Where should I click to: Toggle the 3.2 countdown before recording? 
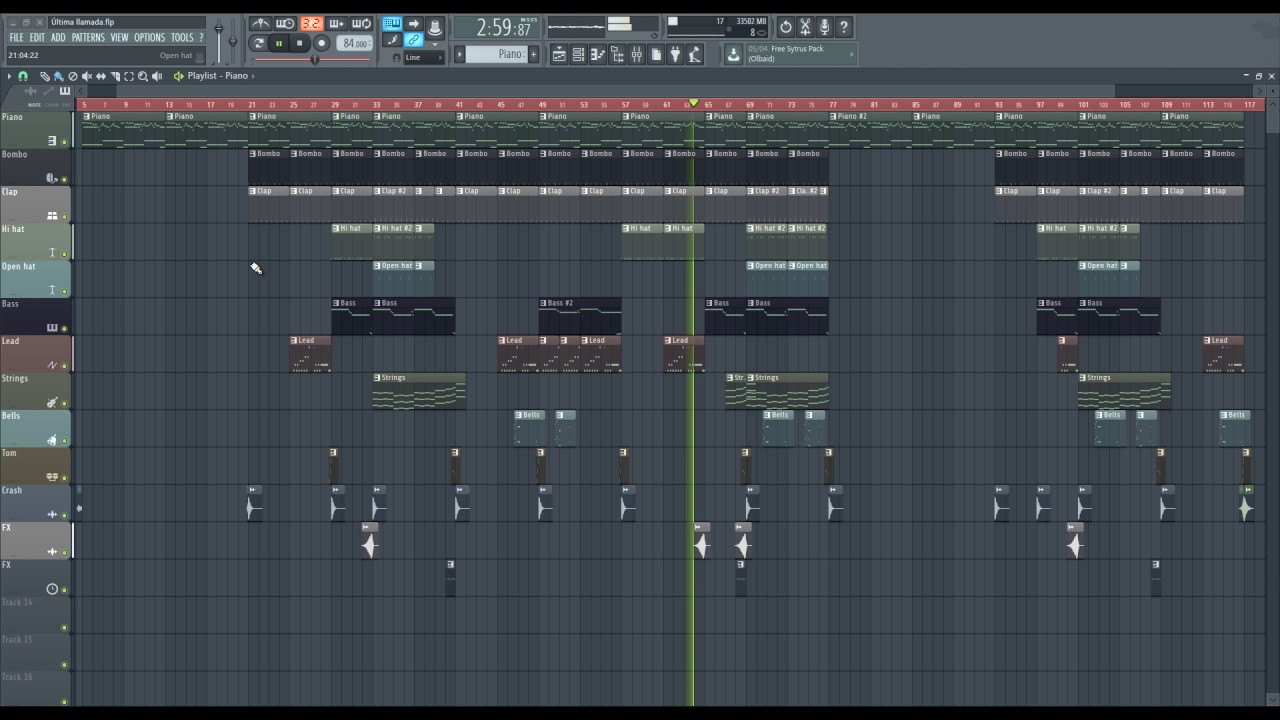(x=312, y=23)
